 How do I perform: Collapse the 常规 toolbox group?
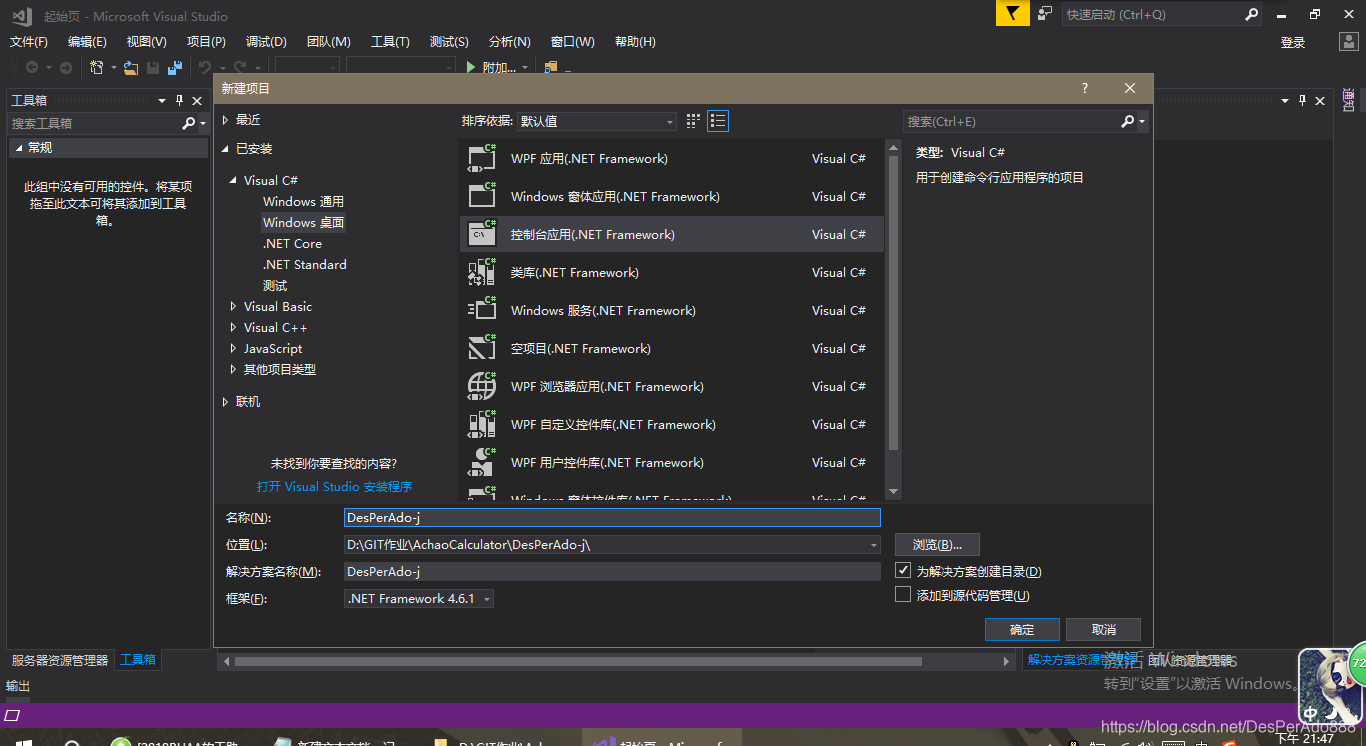(x=17, y=148)
